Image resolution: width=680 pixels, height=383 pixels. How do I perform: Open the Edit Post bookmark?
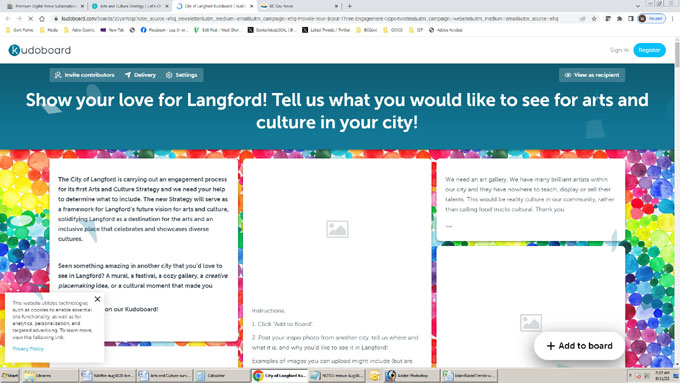(x=218, y=30)
